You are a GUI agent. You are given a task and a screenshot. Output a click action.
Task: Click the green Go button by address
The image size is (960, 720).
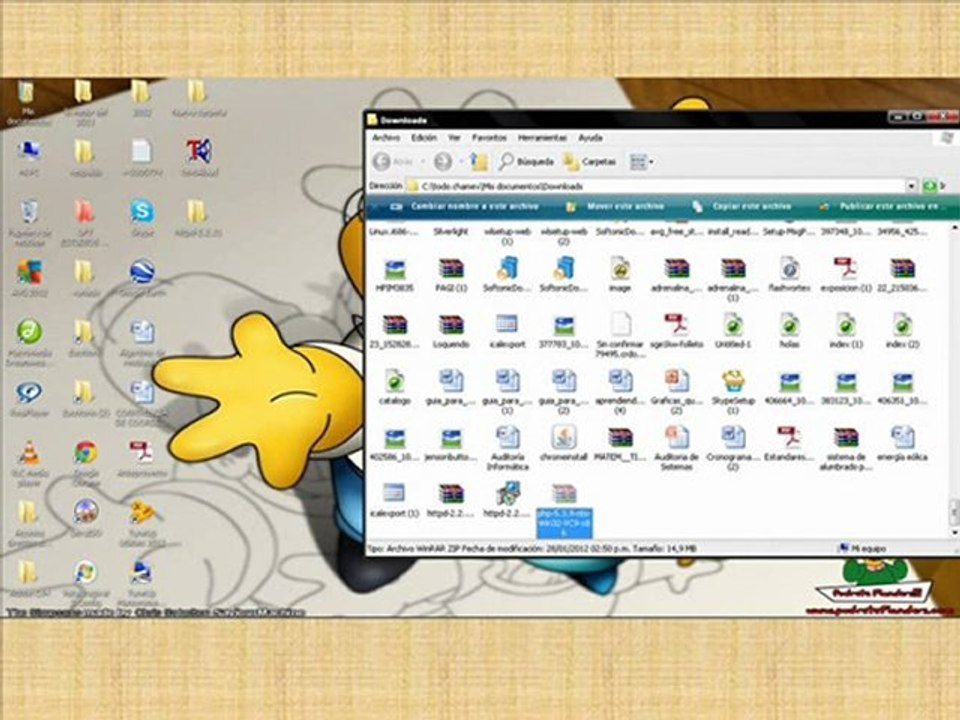click(x=930, y=186)
